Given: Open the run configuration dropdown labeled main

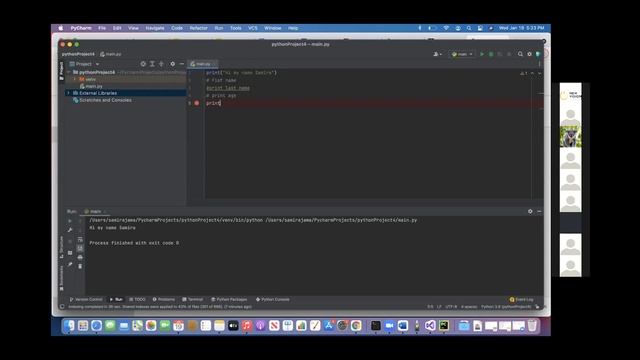Looking at the screenshot, I should (x=462, y=54).
